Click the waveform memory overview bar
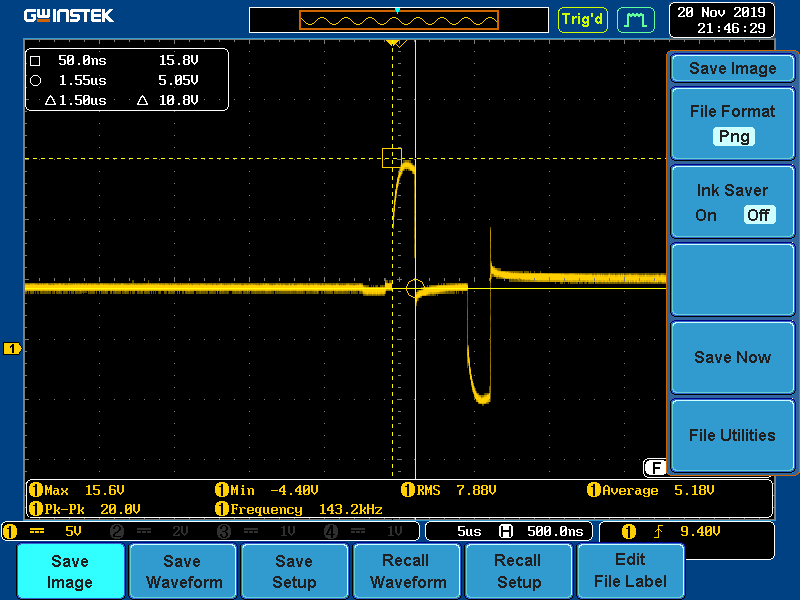This screenshot has width=800, height=600. tap(399, 20)
